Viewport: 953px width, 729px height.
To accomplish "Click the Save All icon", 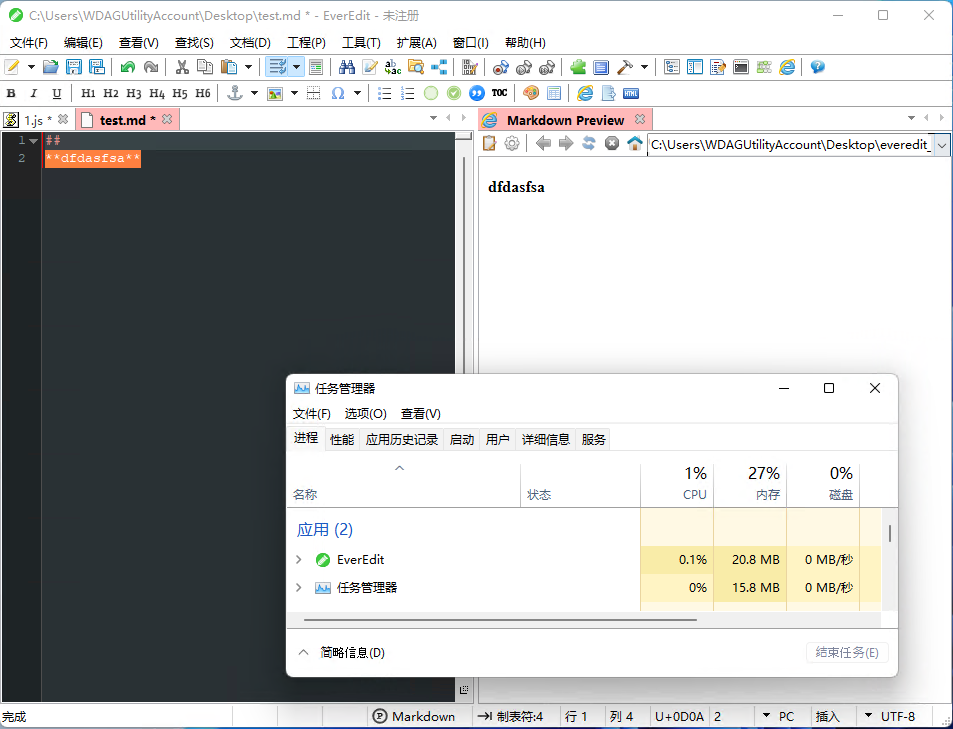I will click(97, 67).
